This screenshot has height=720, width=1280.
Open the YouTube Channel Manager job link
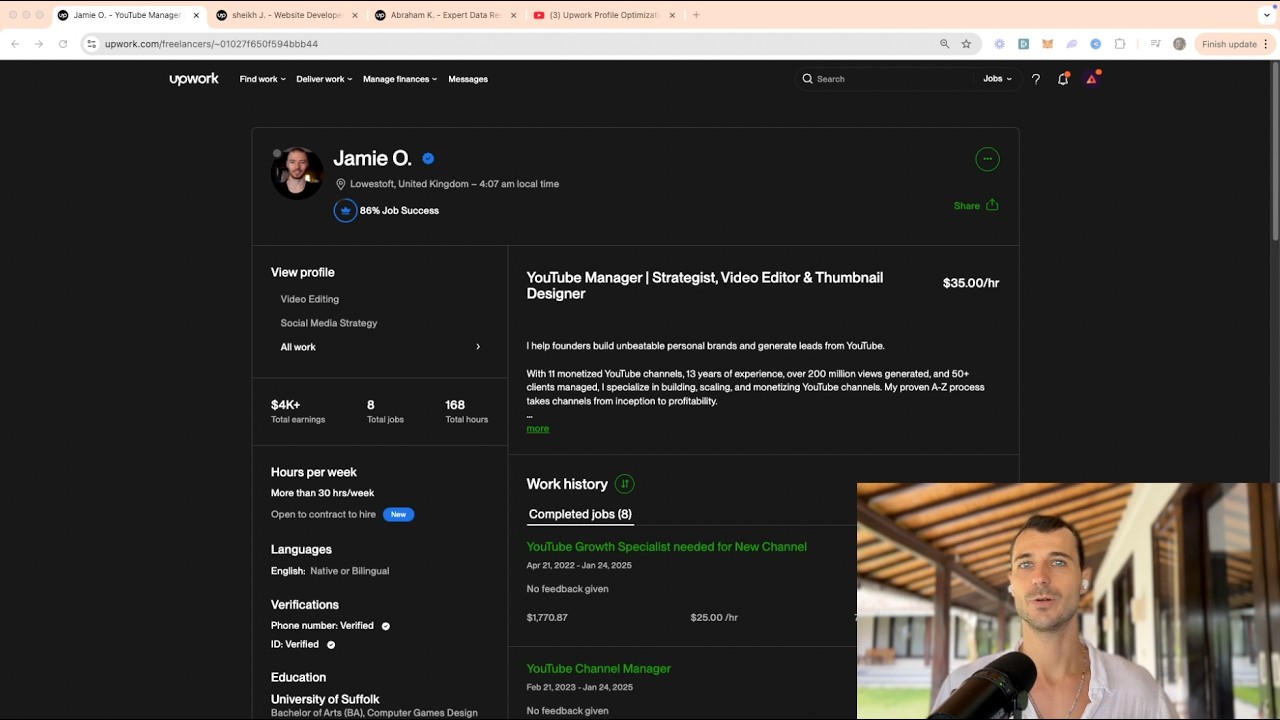click(598, 669)
